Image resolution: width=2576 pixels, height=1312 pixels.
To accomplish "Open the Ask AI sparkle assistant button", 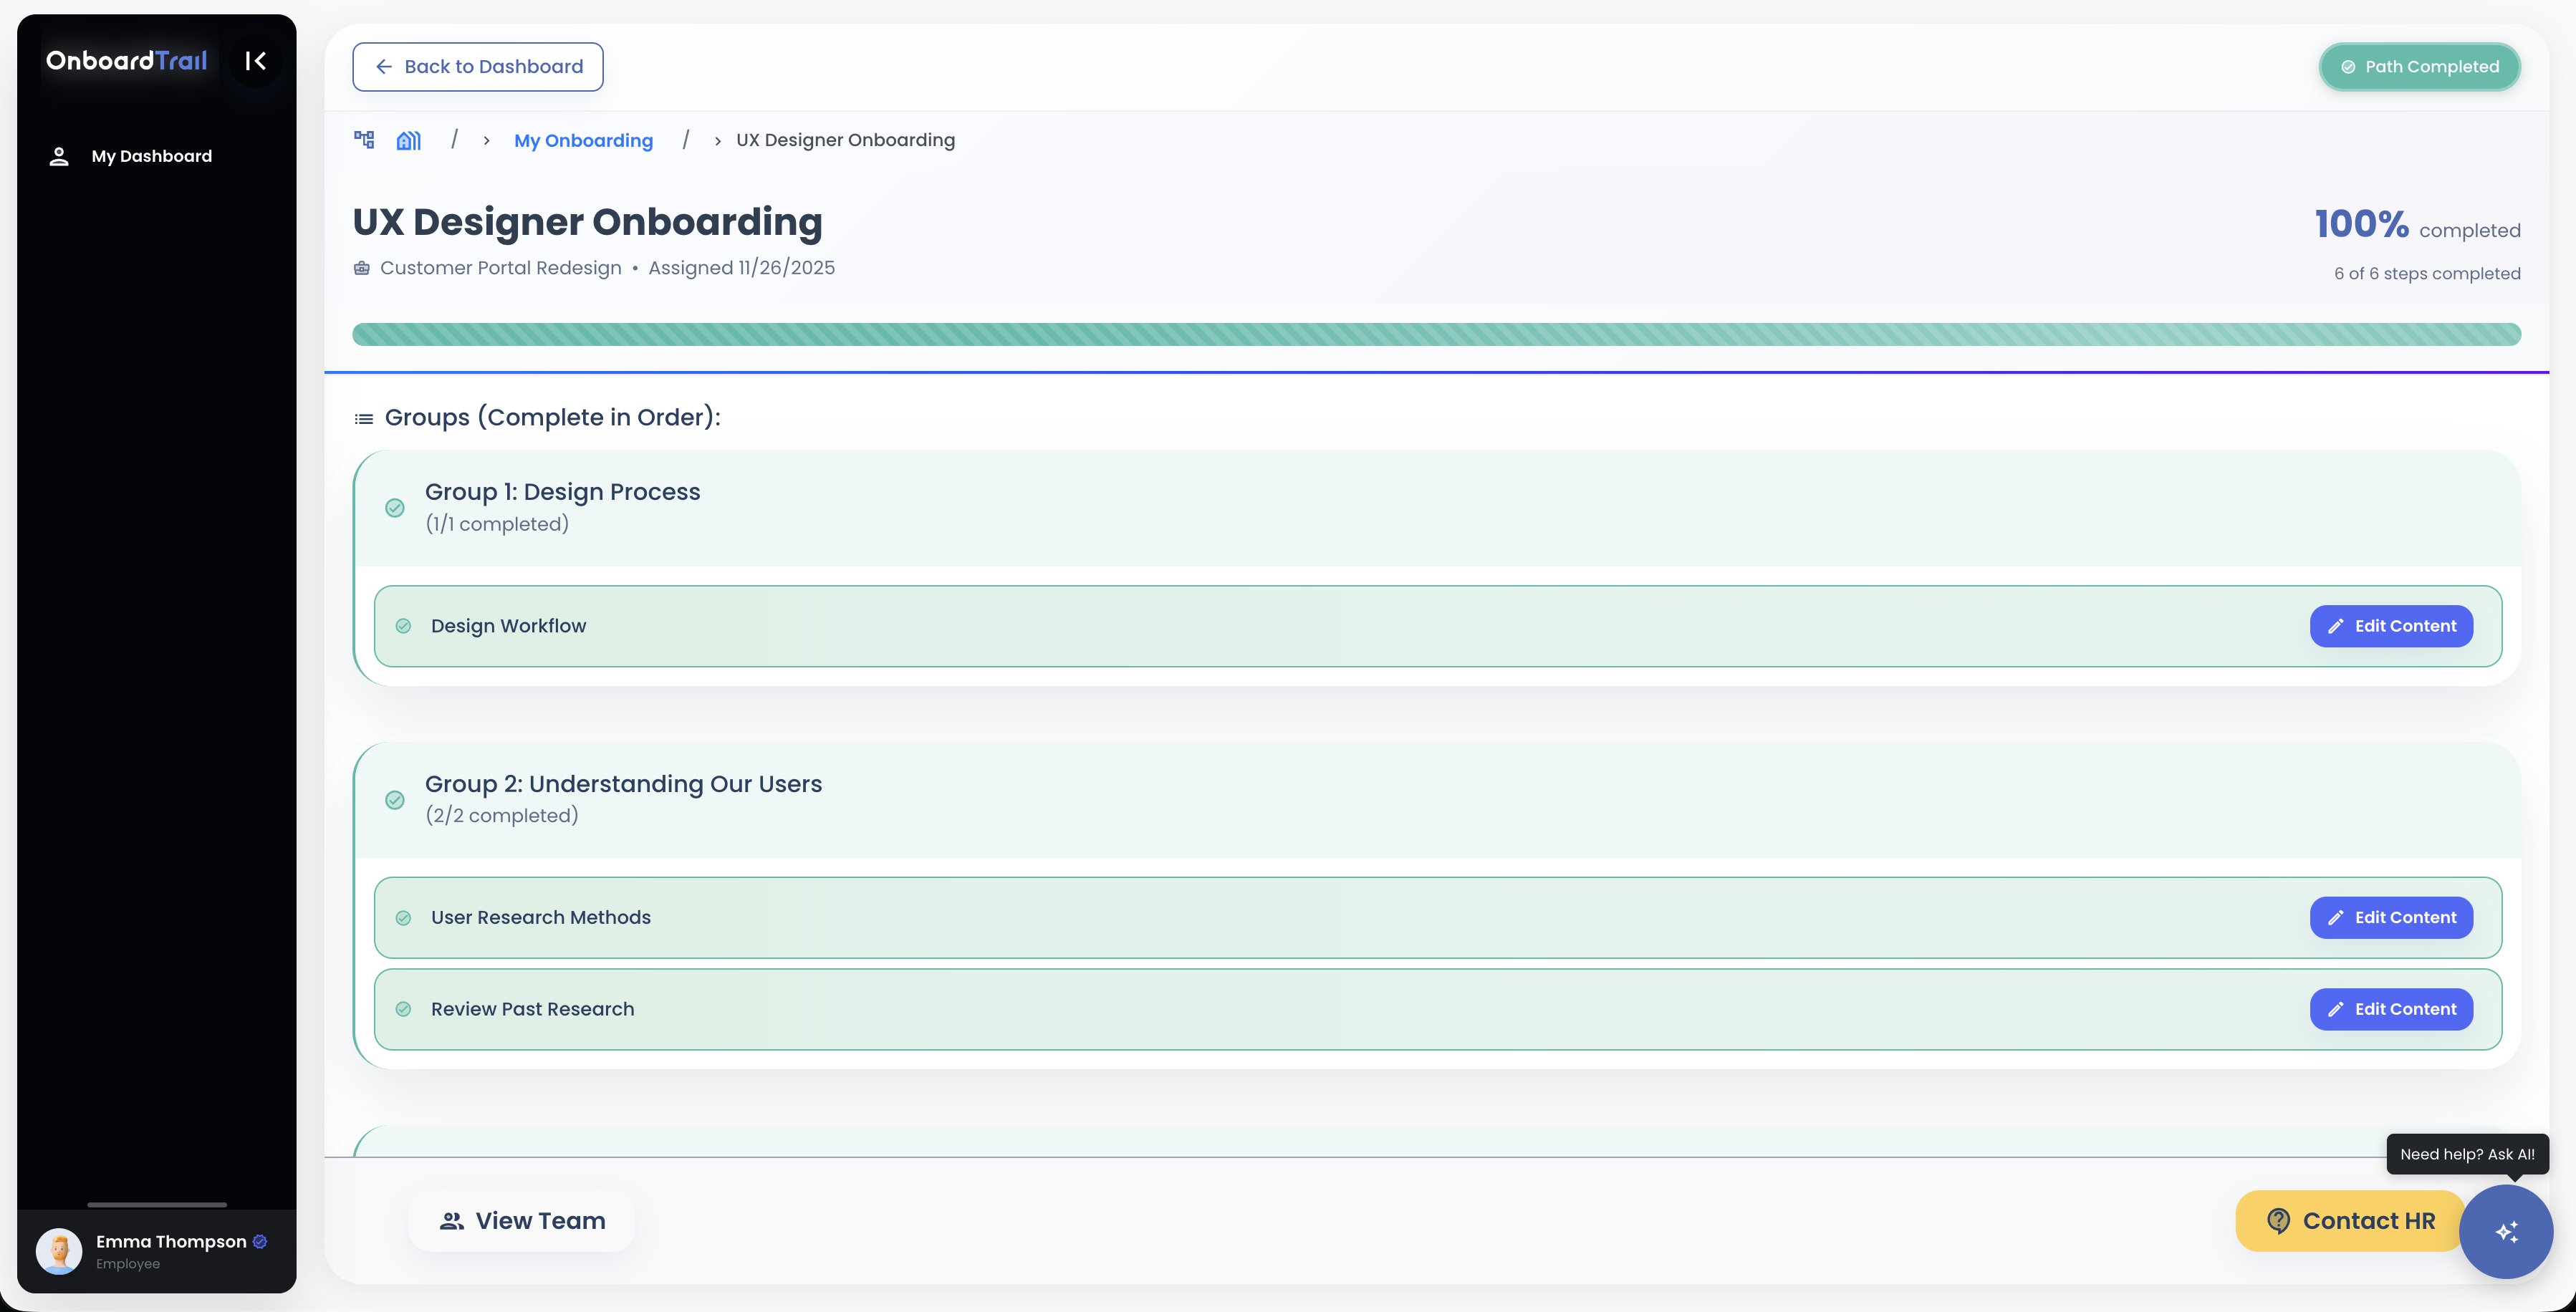I will 2506,1231.
